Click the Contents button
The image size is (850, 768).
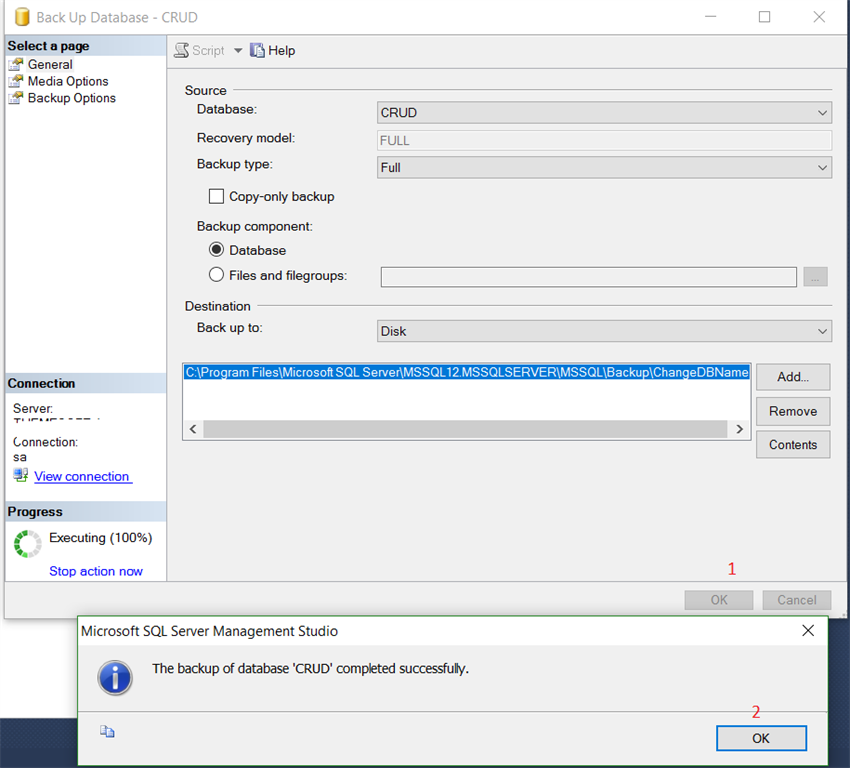[793, 444]
